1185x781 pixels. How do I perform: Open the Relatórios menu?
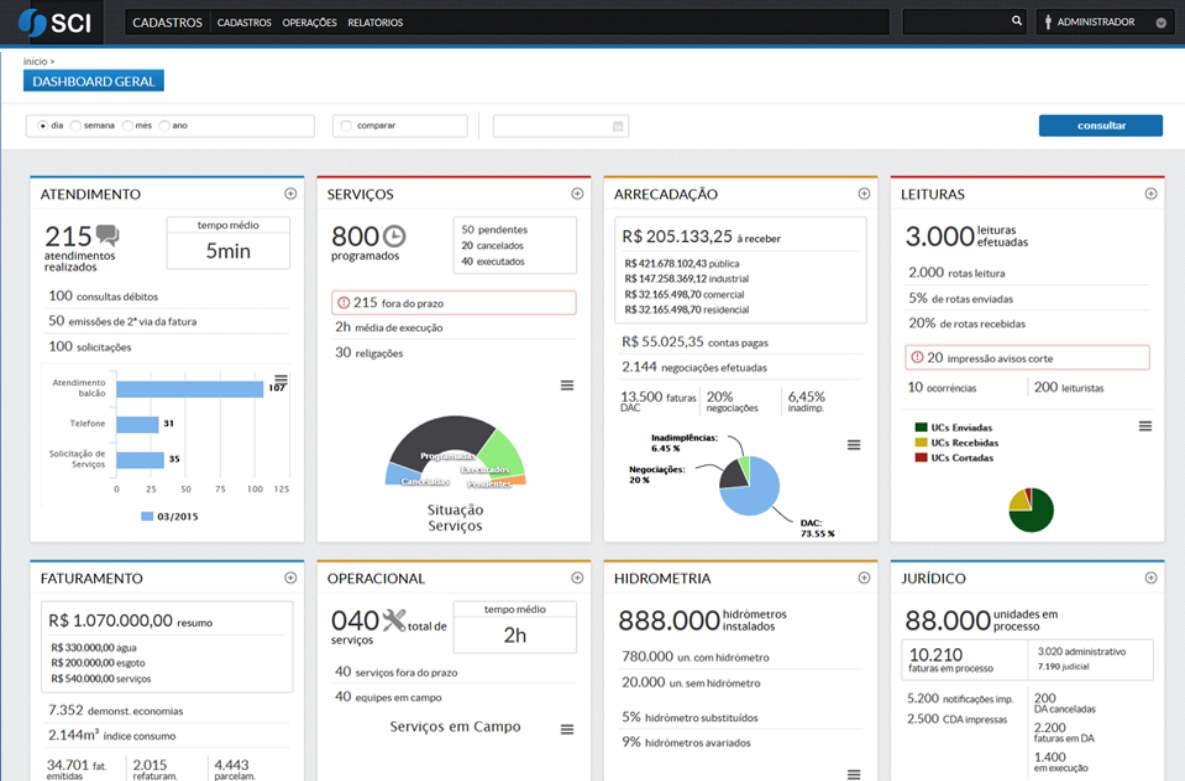(x=375, y=22)
